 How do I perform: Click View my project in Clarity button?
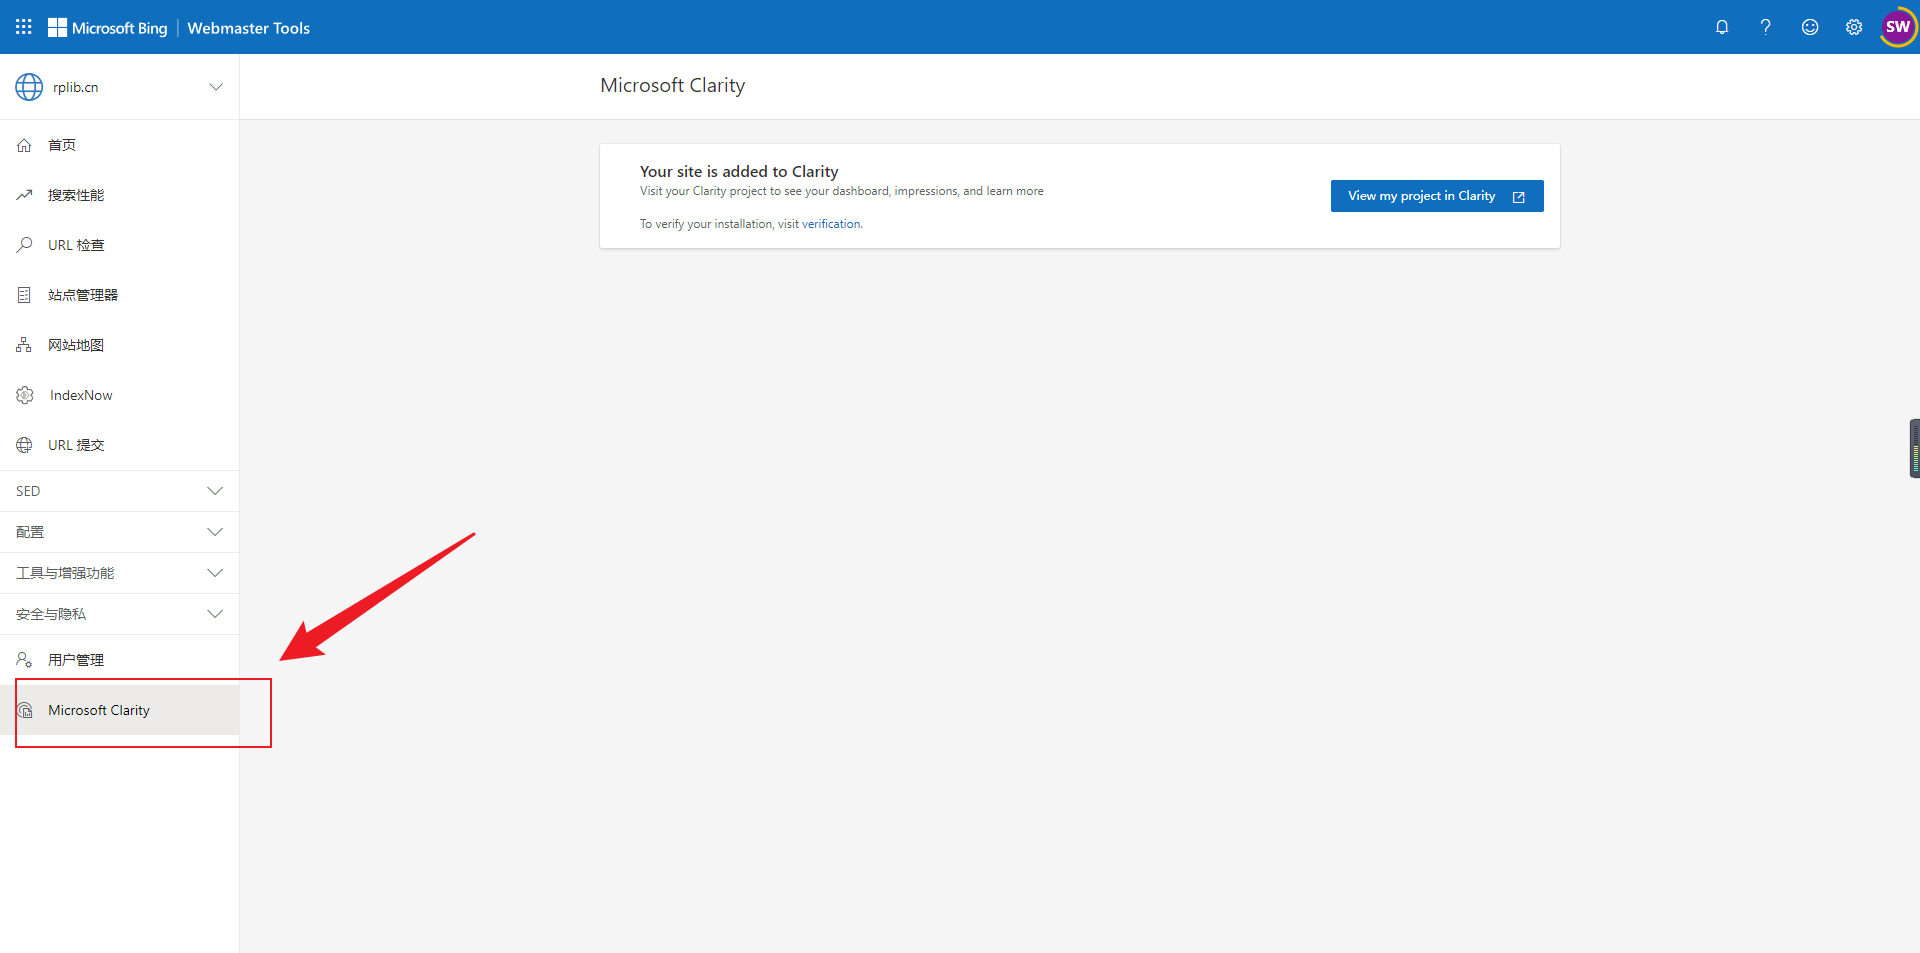pyautogui.click(x=1436, y=196)
